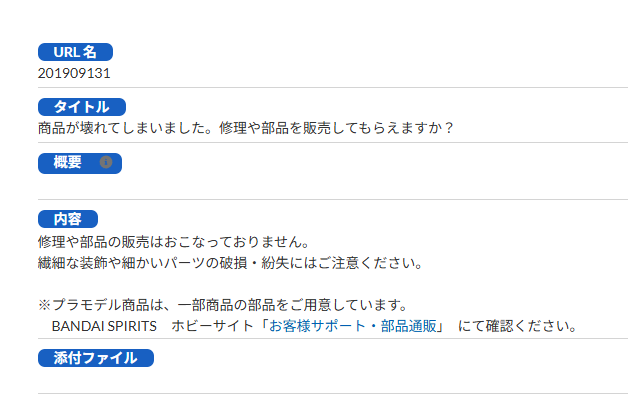Click the question 修理や部品を販売してもらえますか？
Image resolution: width=628 pixels, height=413 pixels.
(337, 128)
